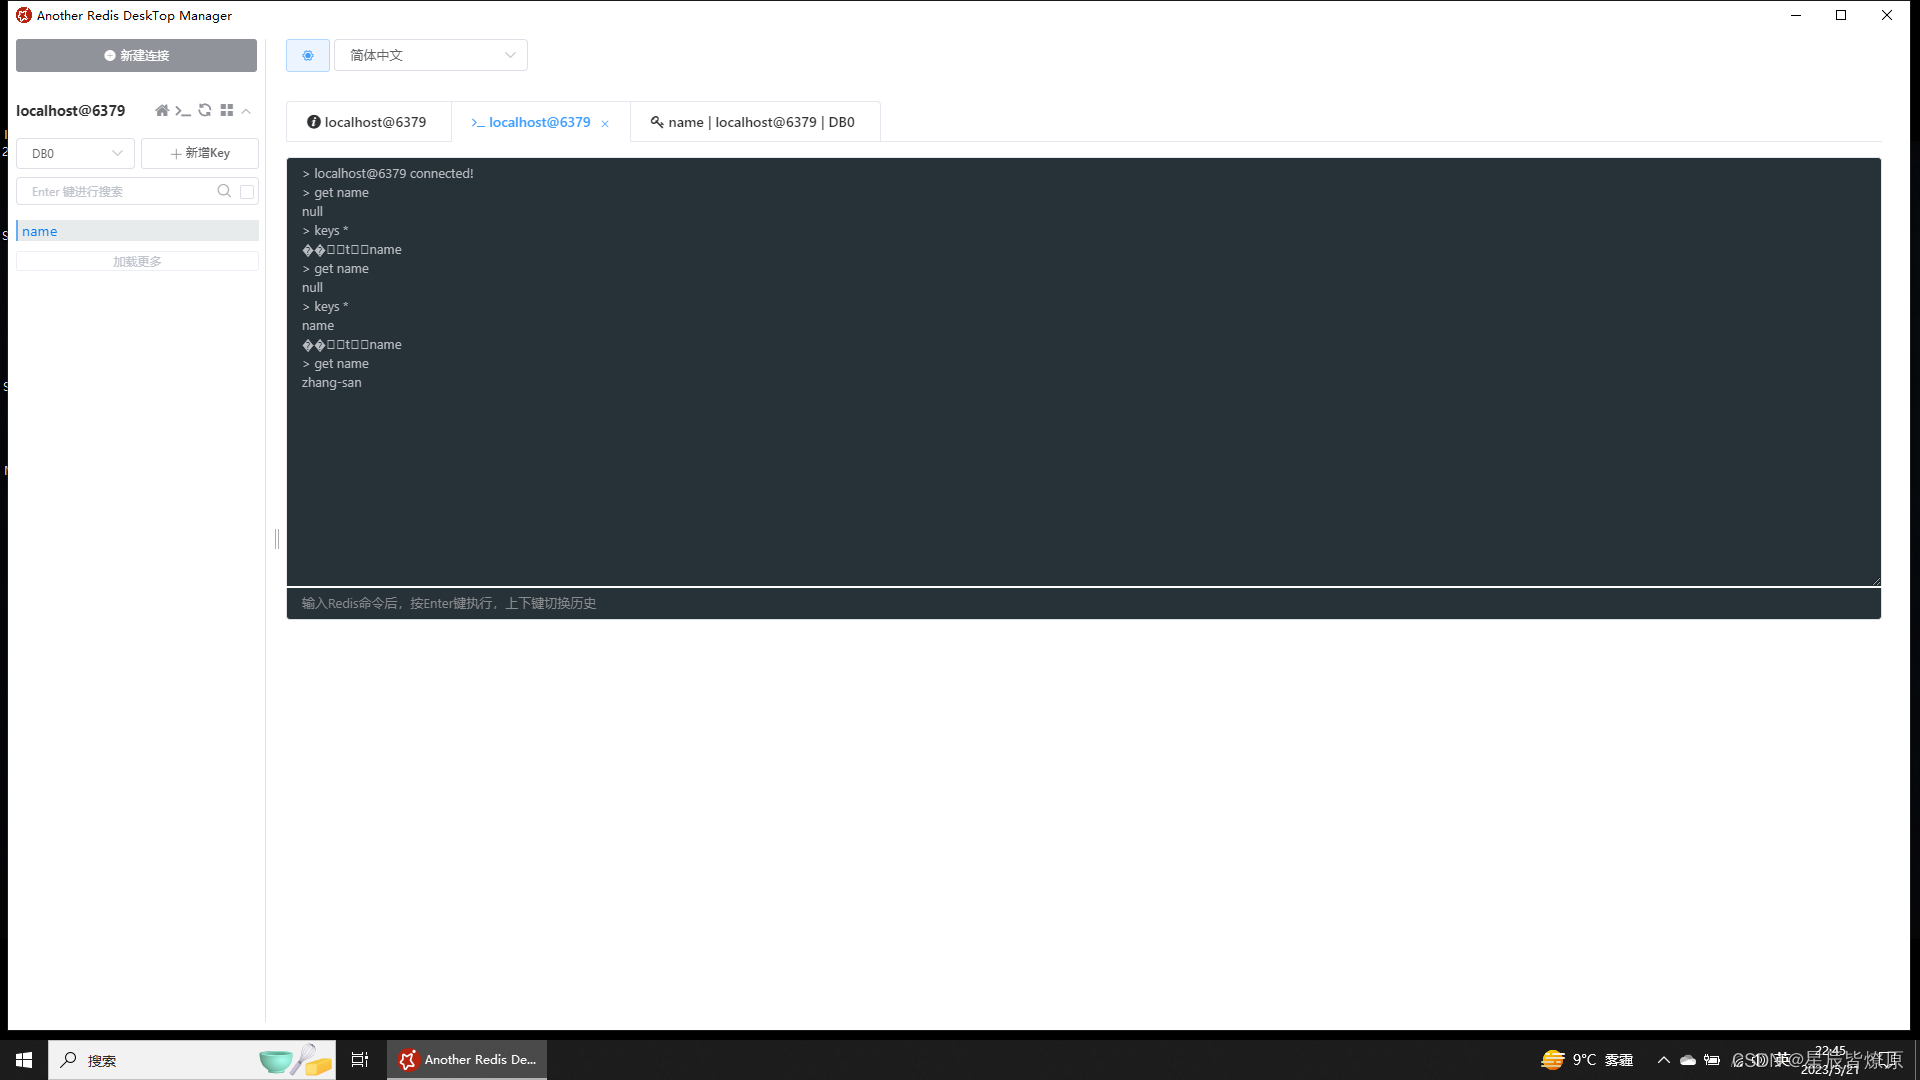The height and width of the screenshot is (1080, 1920).
Task: Collapse the localhost@6379 connection
Action: 246,112
